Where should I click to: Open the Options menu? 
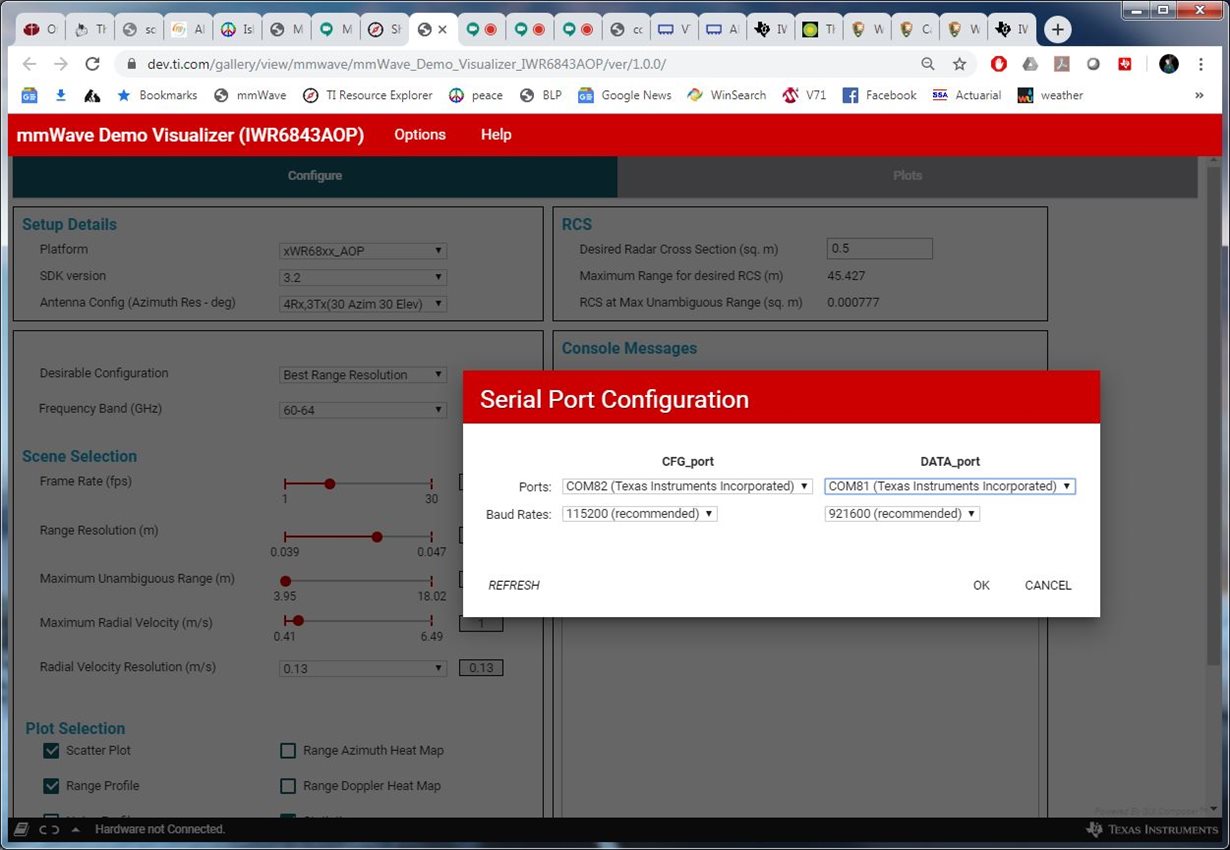(420, 135)
